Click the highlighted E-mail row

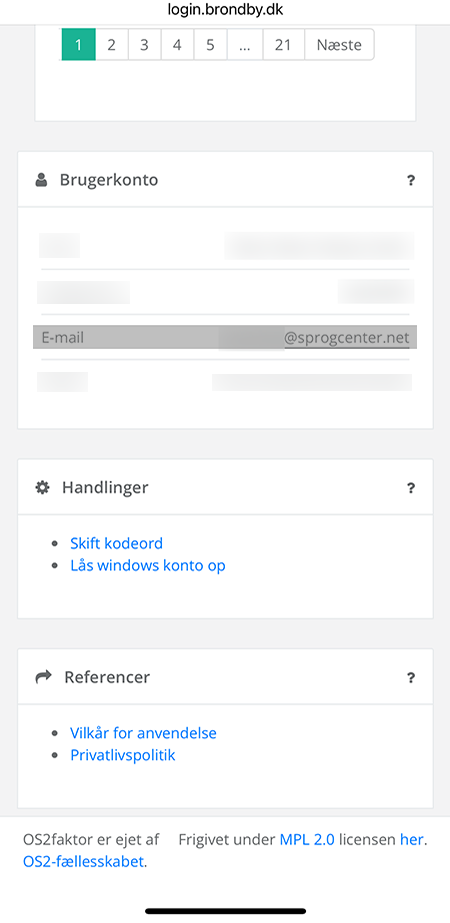(x=225, y=337)
